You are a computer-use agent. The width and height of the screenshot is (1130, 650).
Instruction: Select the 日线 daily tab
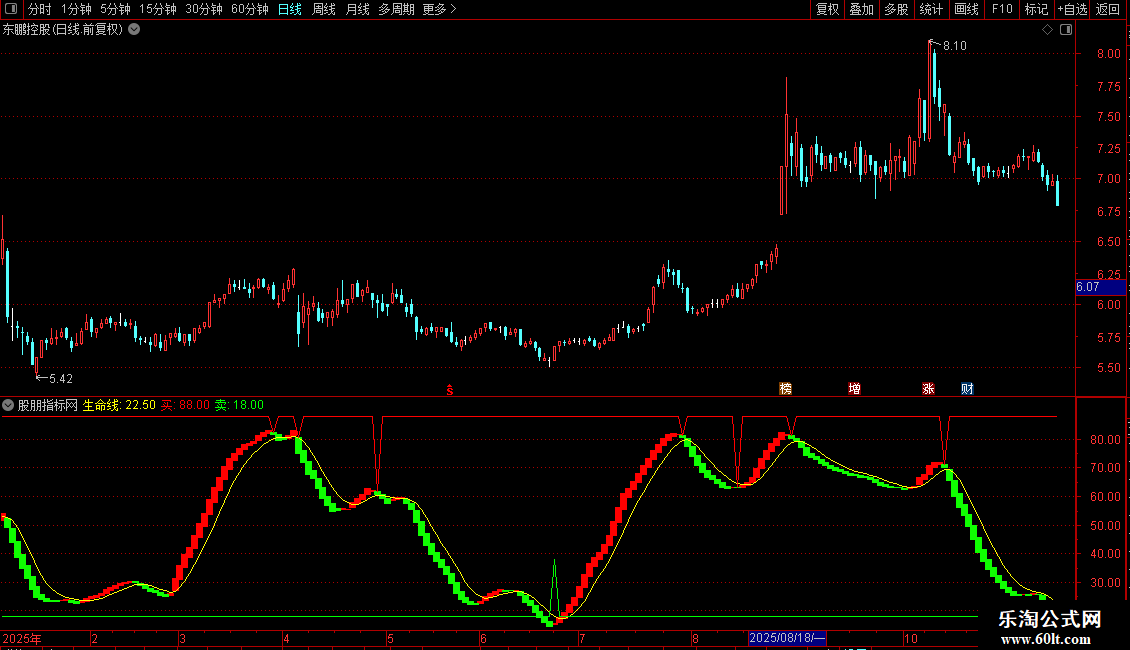290,9
